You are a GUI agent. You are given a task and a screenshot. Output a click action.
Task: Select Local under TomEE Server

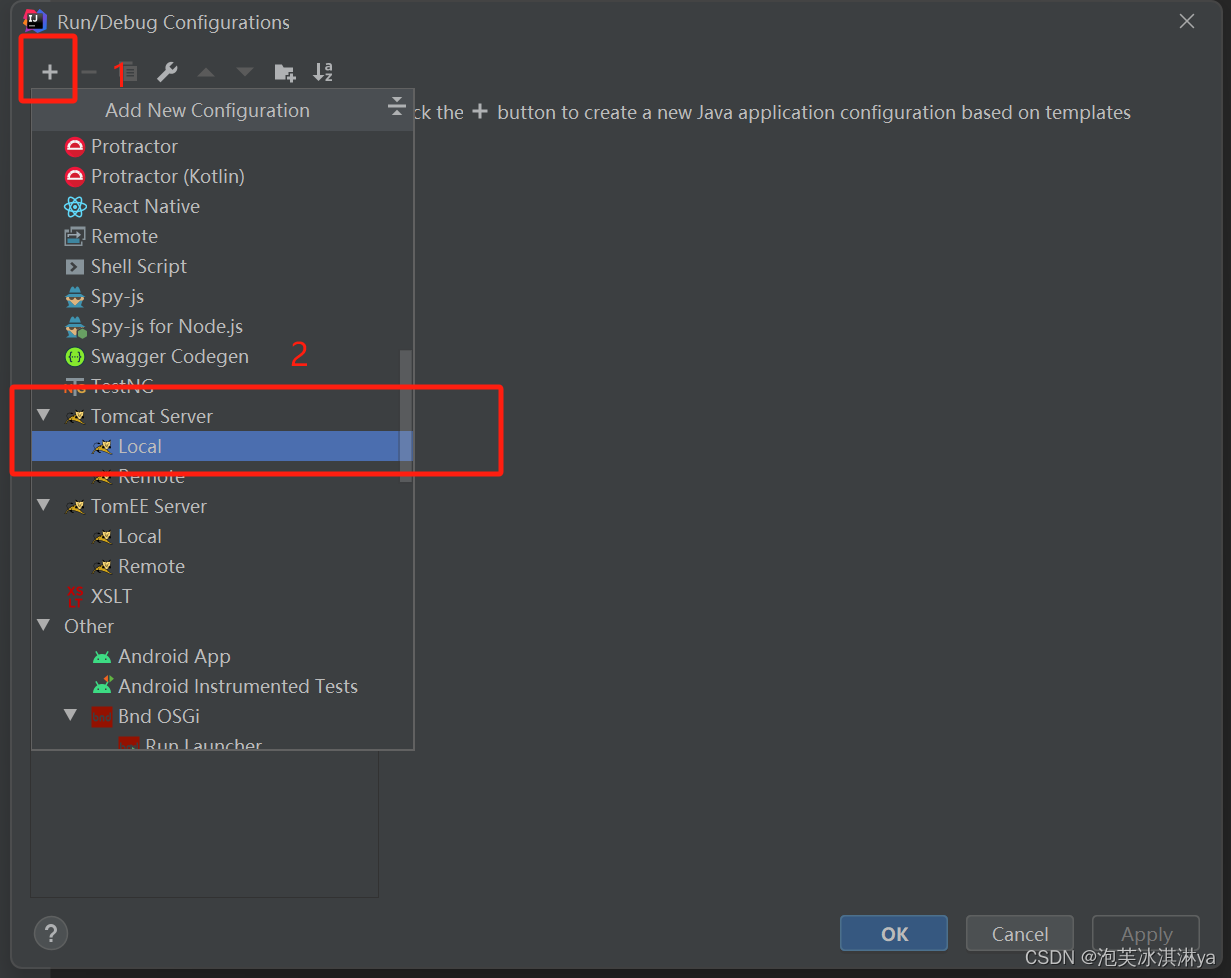coord(222,536)
